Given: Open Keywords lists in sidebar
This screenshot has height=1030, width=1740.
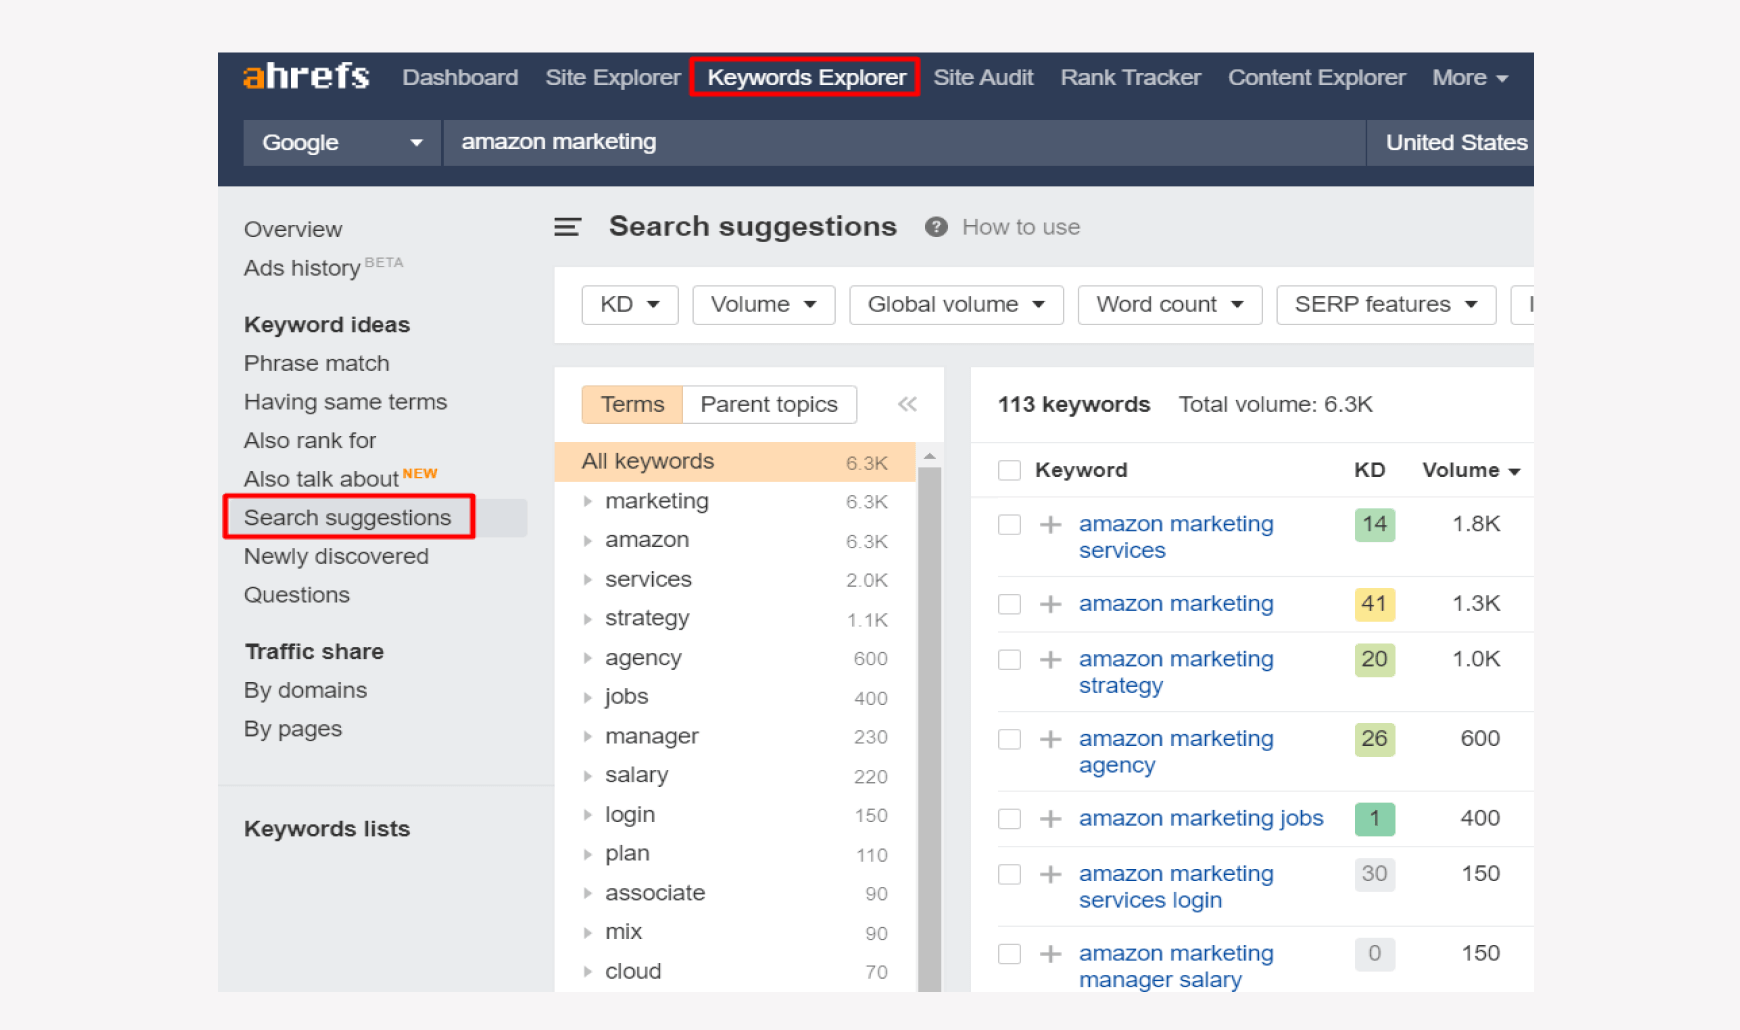Looking at the screenshot, I should (x=327, y=829).
